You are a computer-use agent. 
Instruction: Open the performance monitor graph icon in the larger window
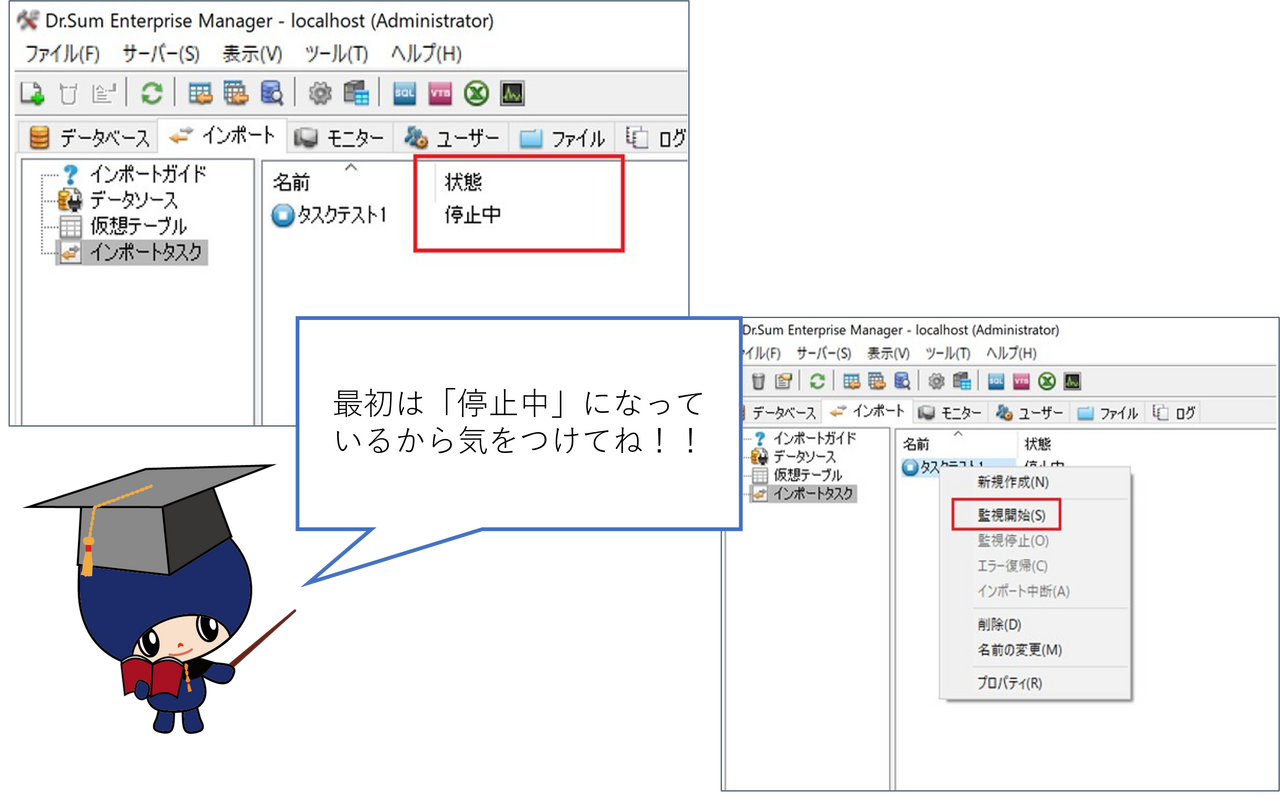pos(512,93)
